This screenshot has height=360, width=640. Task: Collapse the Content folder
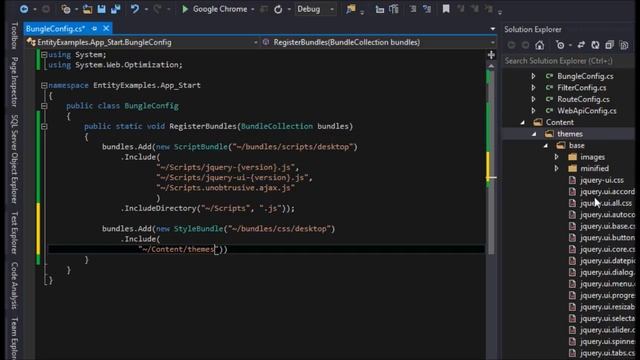point(523,122)
